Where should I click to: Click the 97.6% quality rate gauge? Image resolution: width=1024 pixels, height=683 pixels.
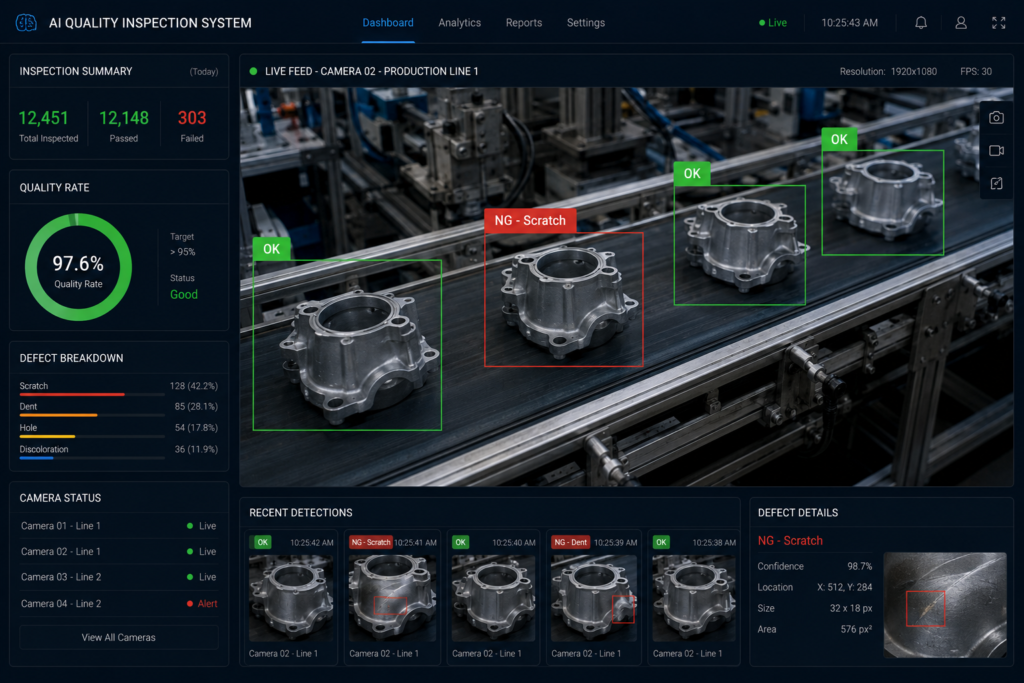click(x=78, y=267)
